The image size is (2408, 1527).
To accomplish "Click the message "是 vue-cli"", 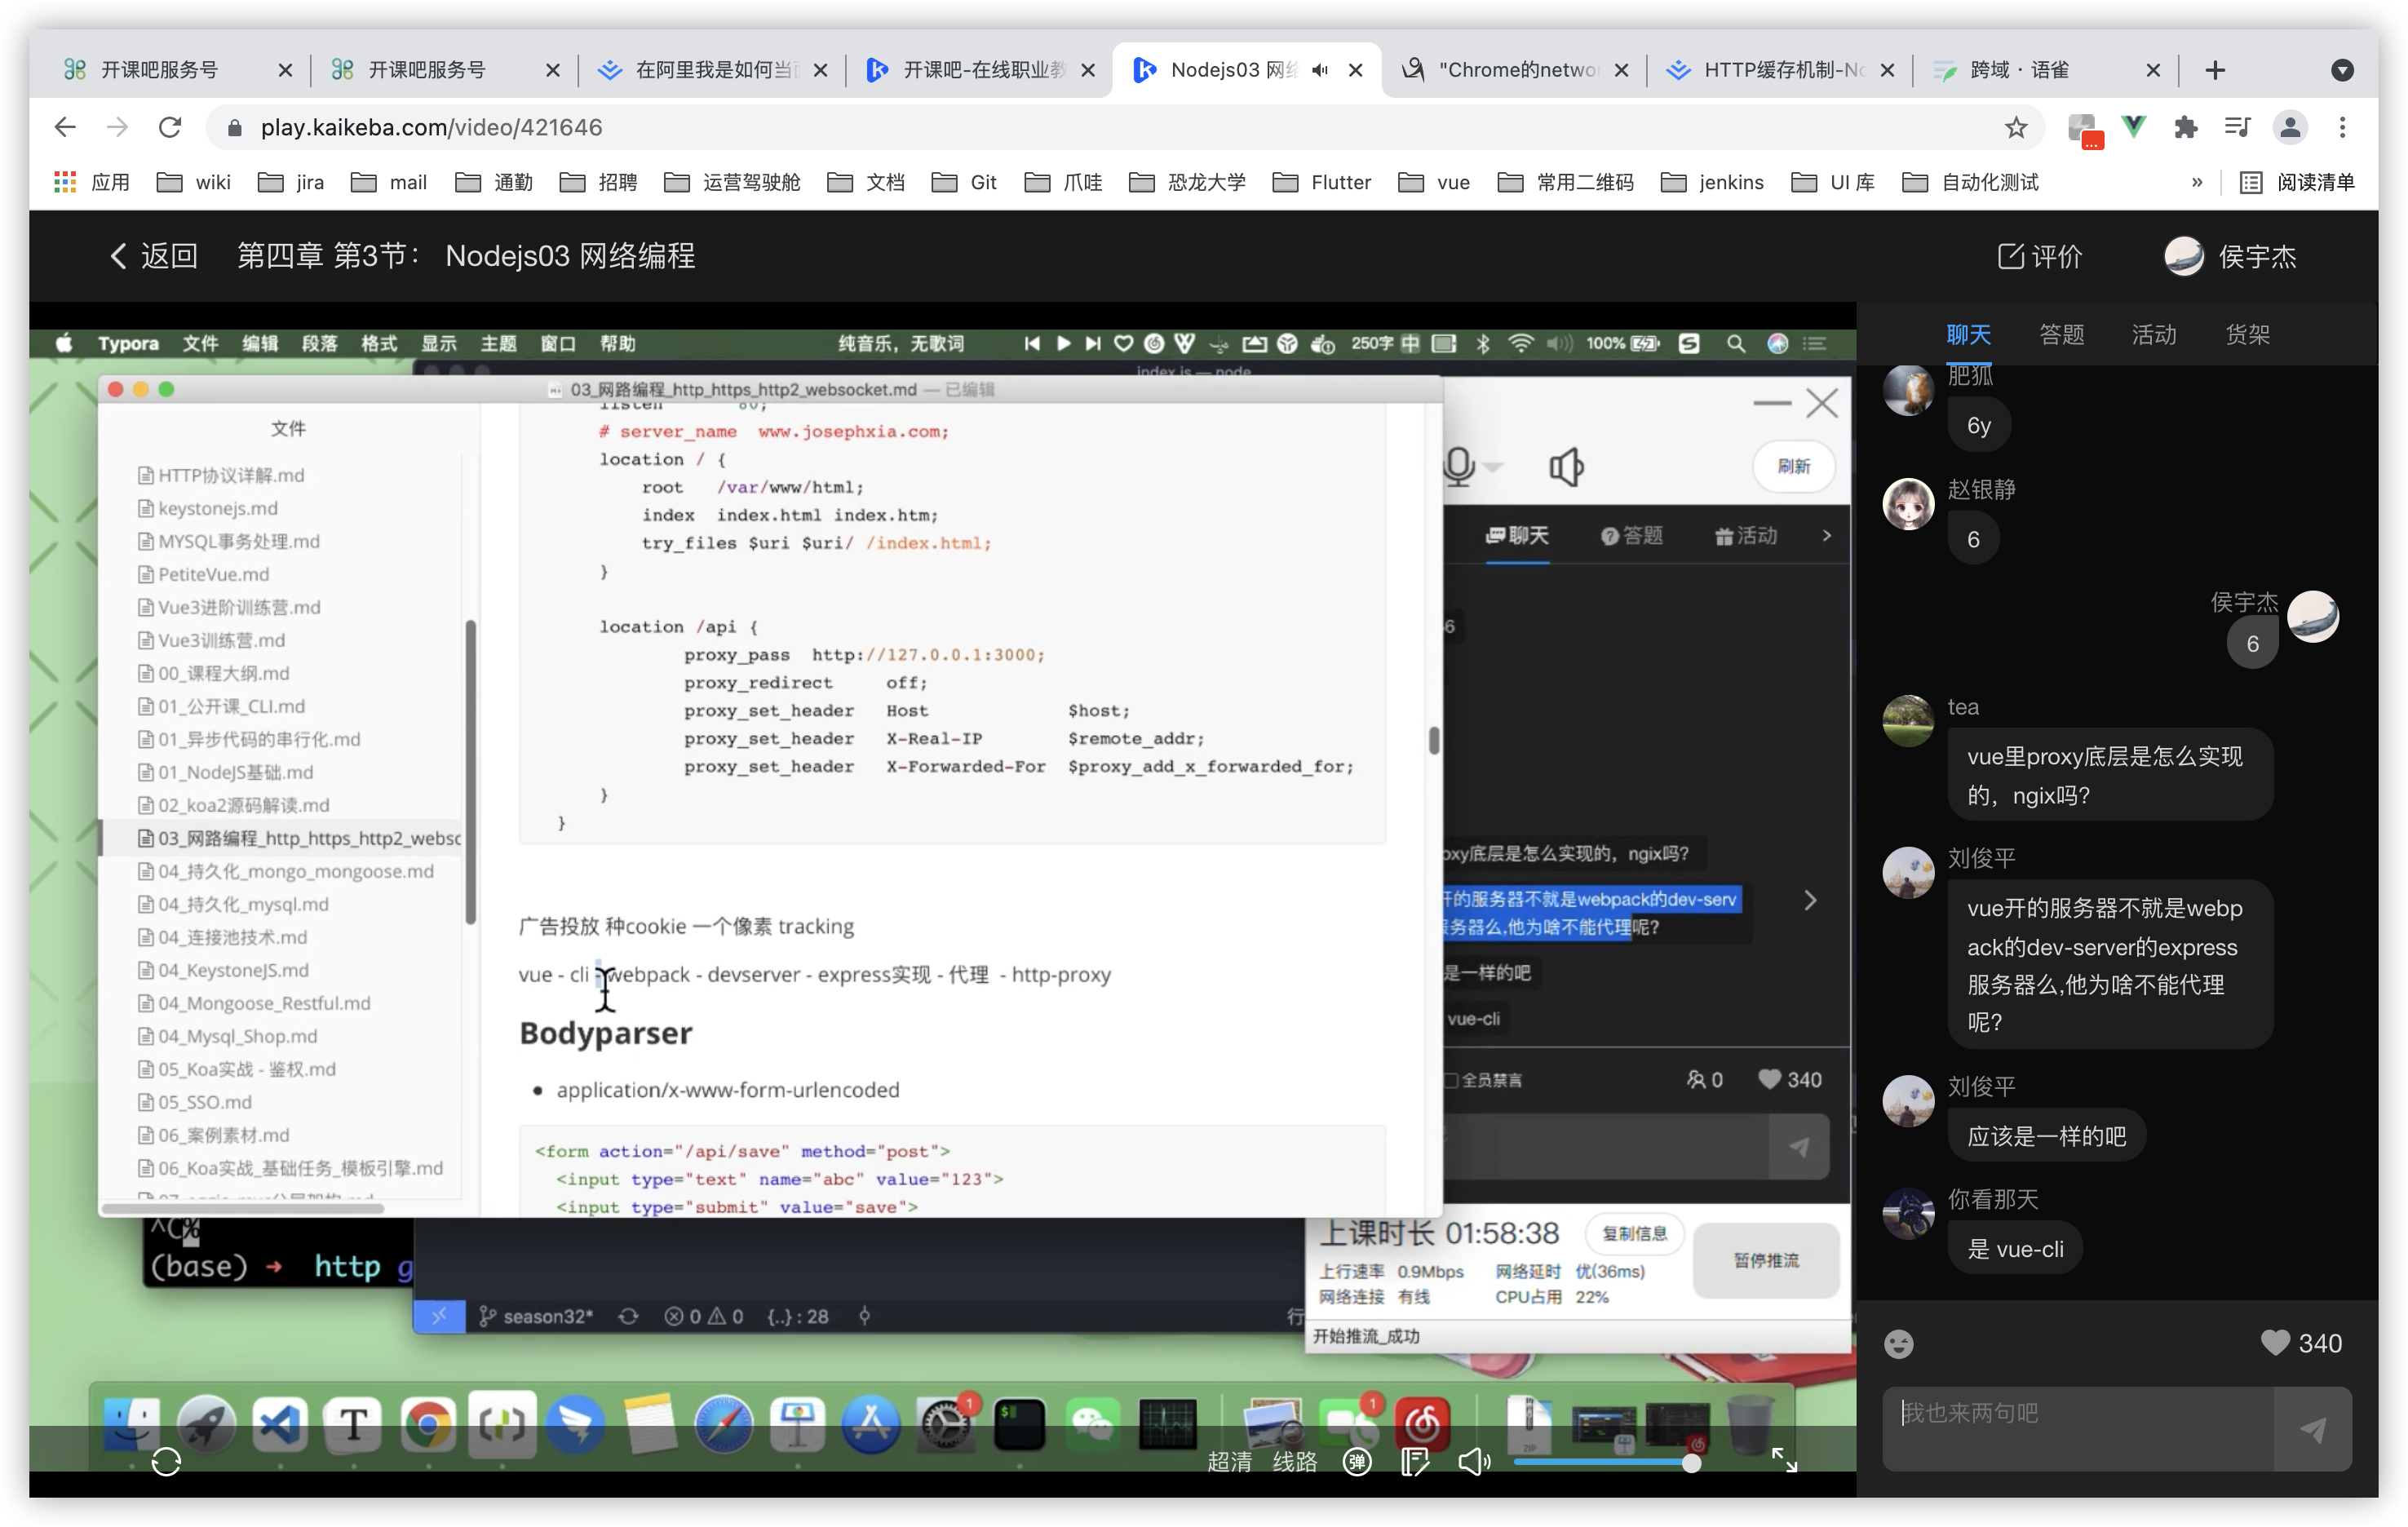I will [x=2015, y=1249].
